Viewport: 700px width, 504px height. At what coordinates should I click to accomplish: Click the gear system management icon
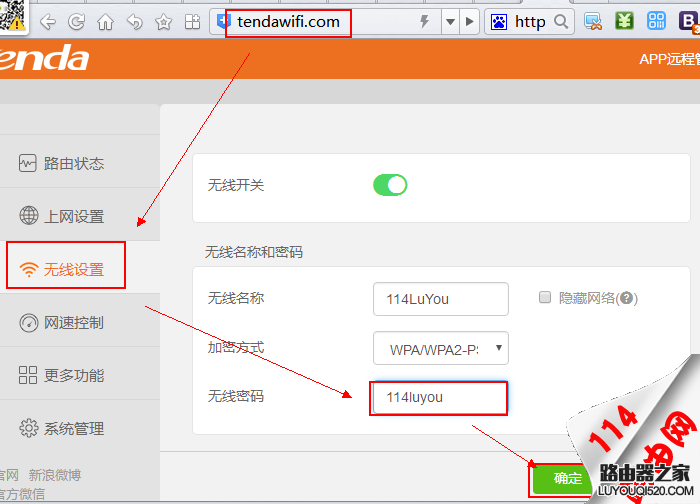coord(29,428)
